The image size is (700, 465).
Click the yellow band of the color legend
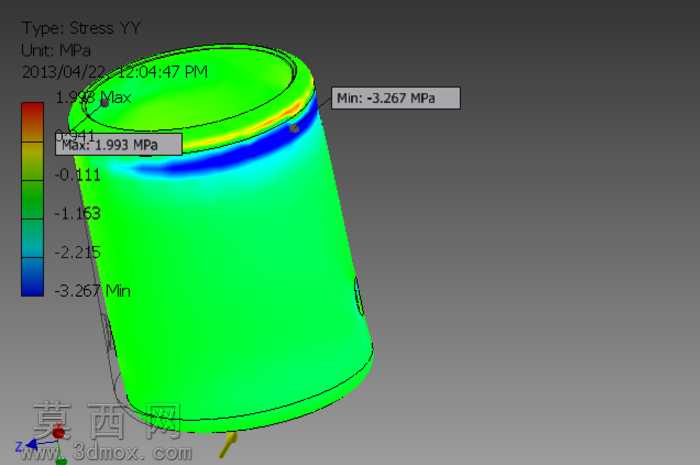(33, 161)
